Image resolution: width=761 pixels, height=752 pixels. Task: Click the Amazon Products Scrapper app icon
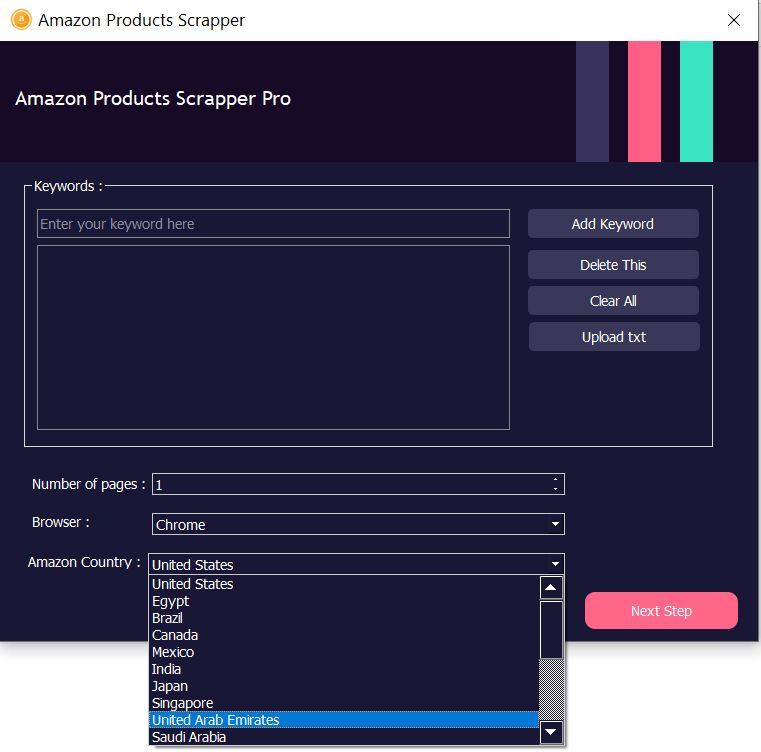point(21,20)
